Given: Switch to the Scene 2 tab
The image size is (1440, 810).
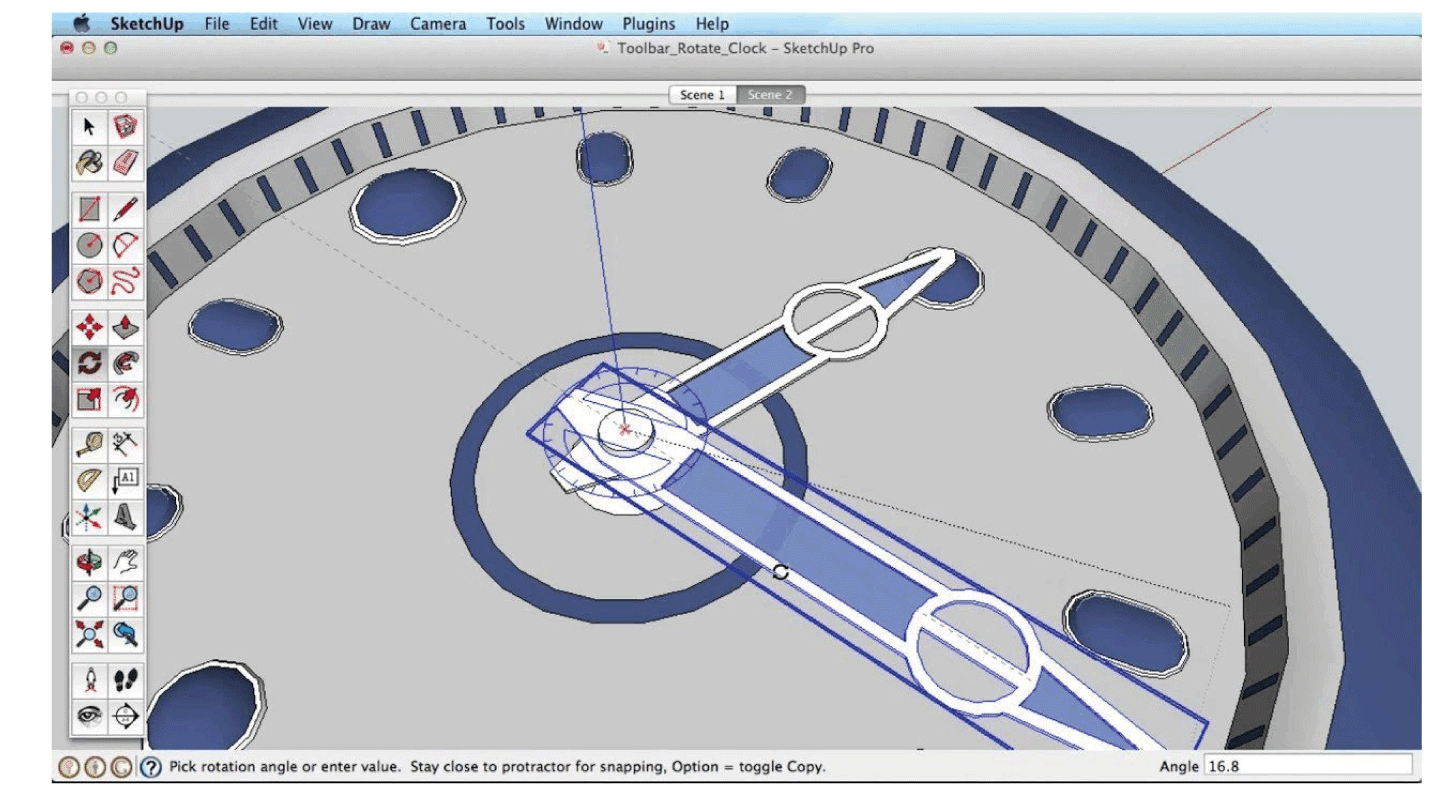Looking at the screenshot, I should (x=770, y=95).
